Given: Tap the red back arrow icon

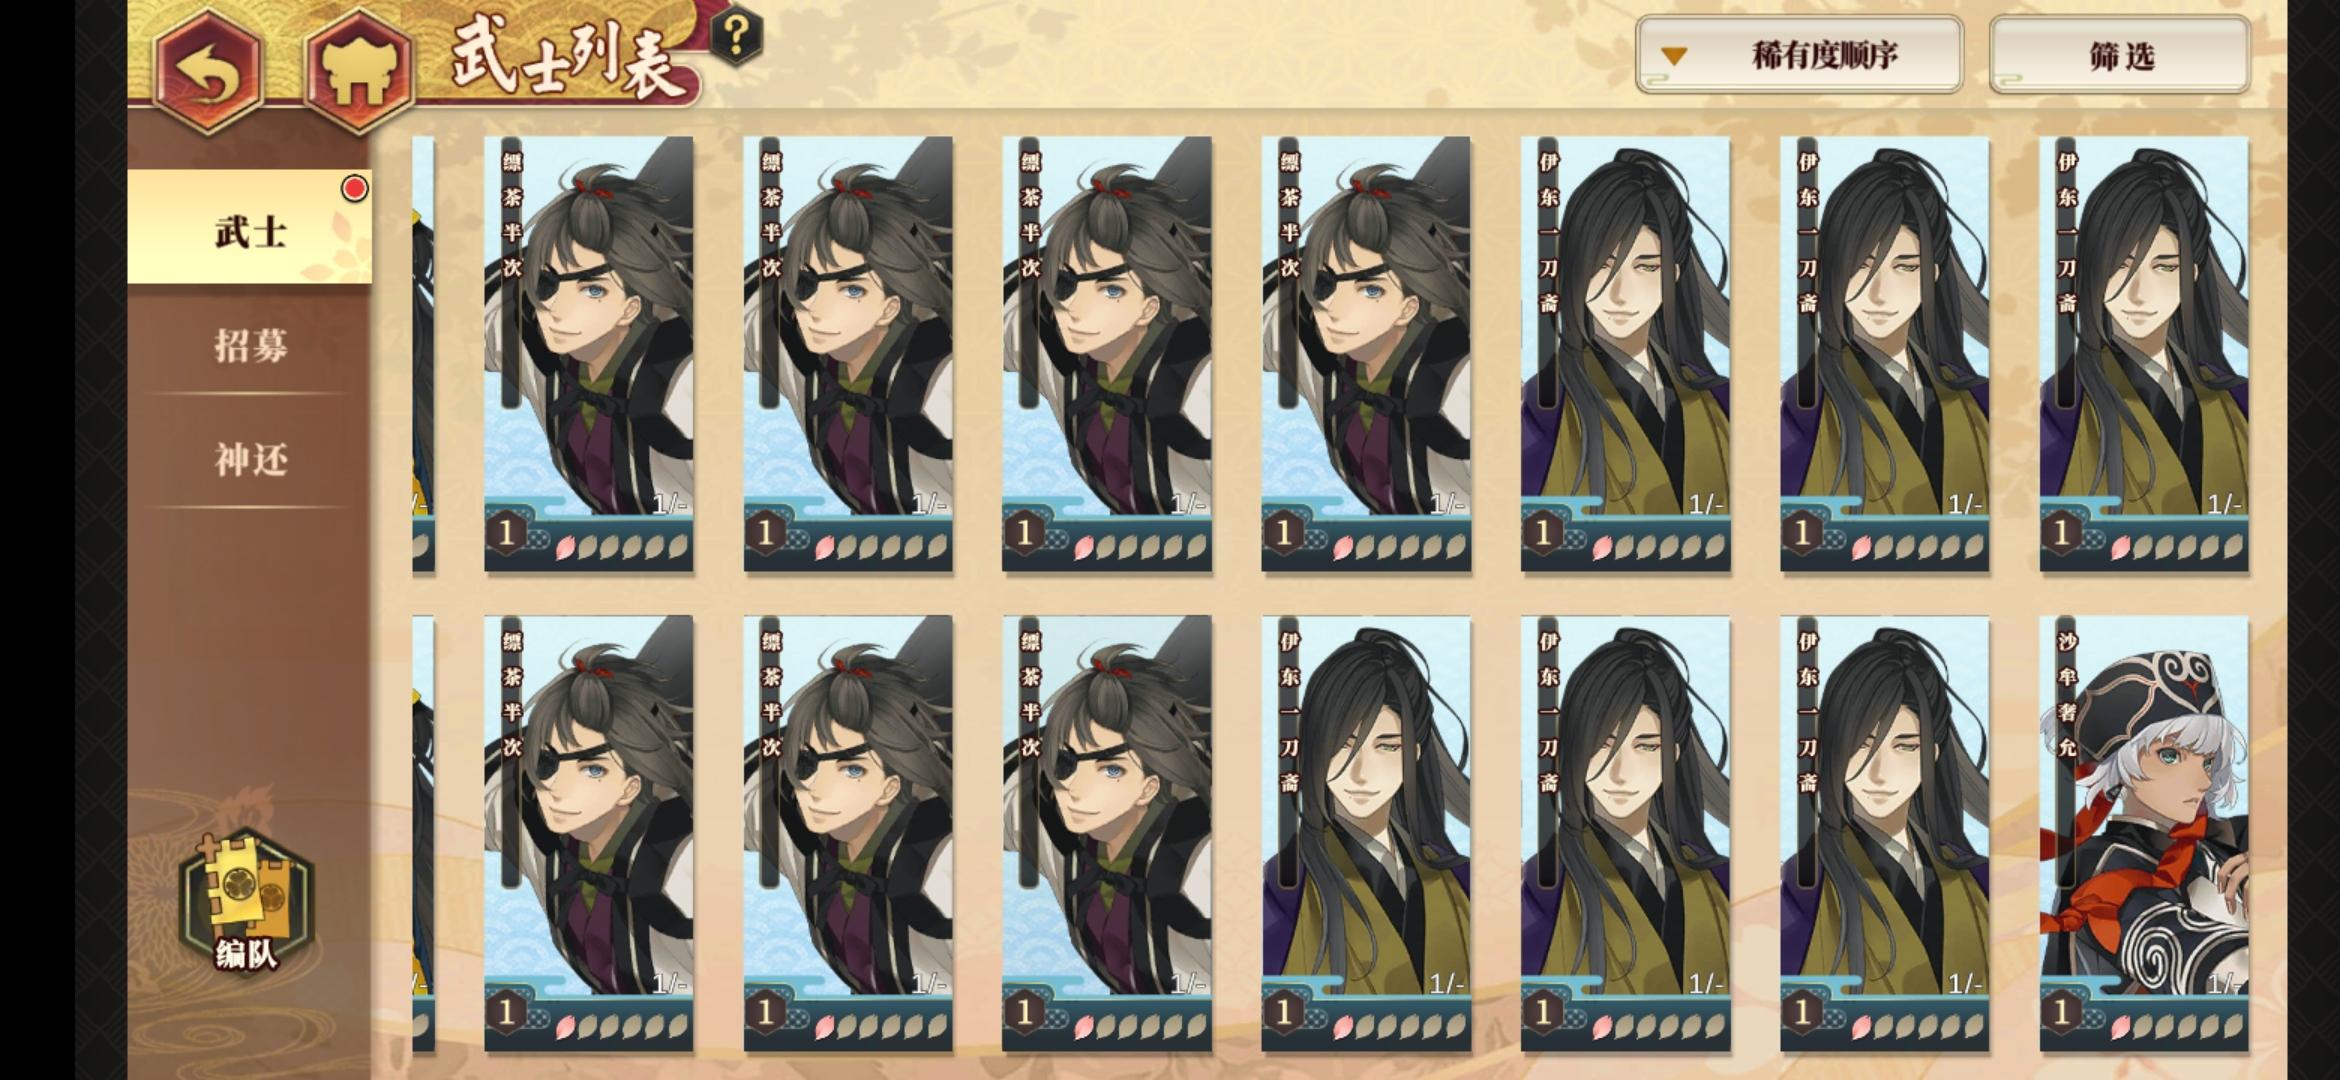Looking at the screenshot, I should click(208, 68).
